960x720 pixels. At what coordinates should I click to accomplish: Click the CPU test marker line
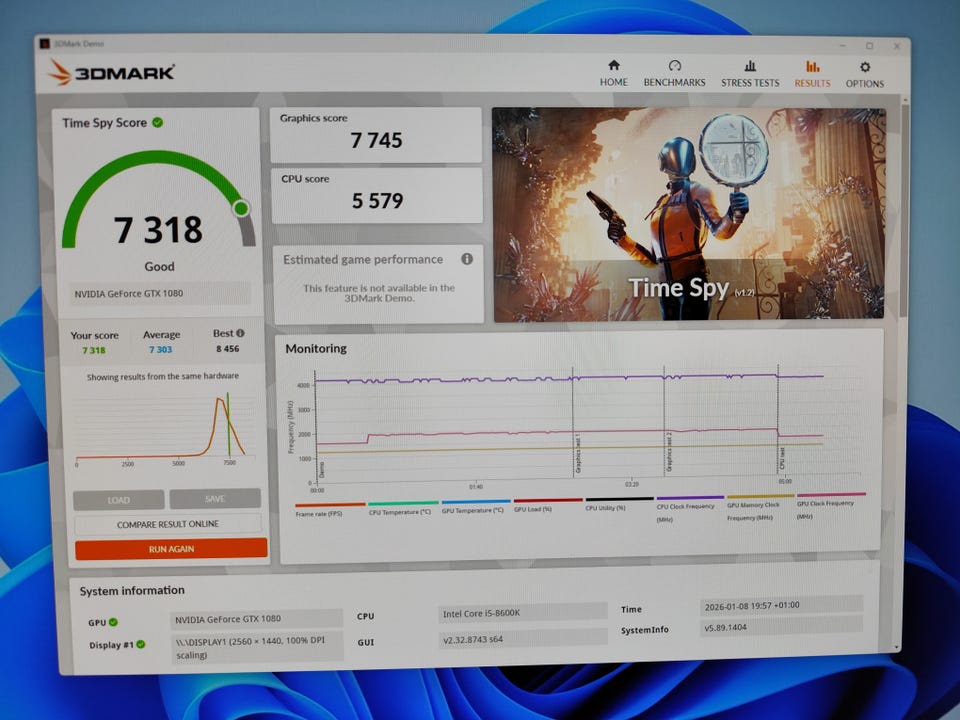click(x=778, y=418)
